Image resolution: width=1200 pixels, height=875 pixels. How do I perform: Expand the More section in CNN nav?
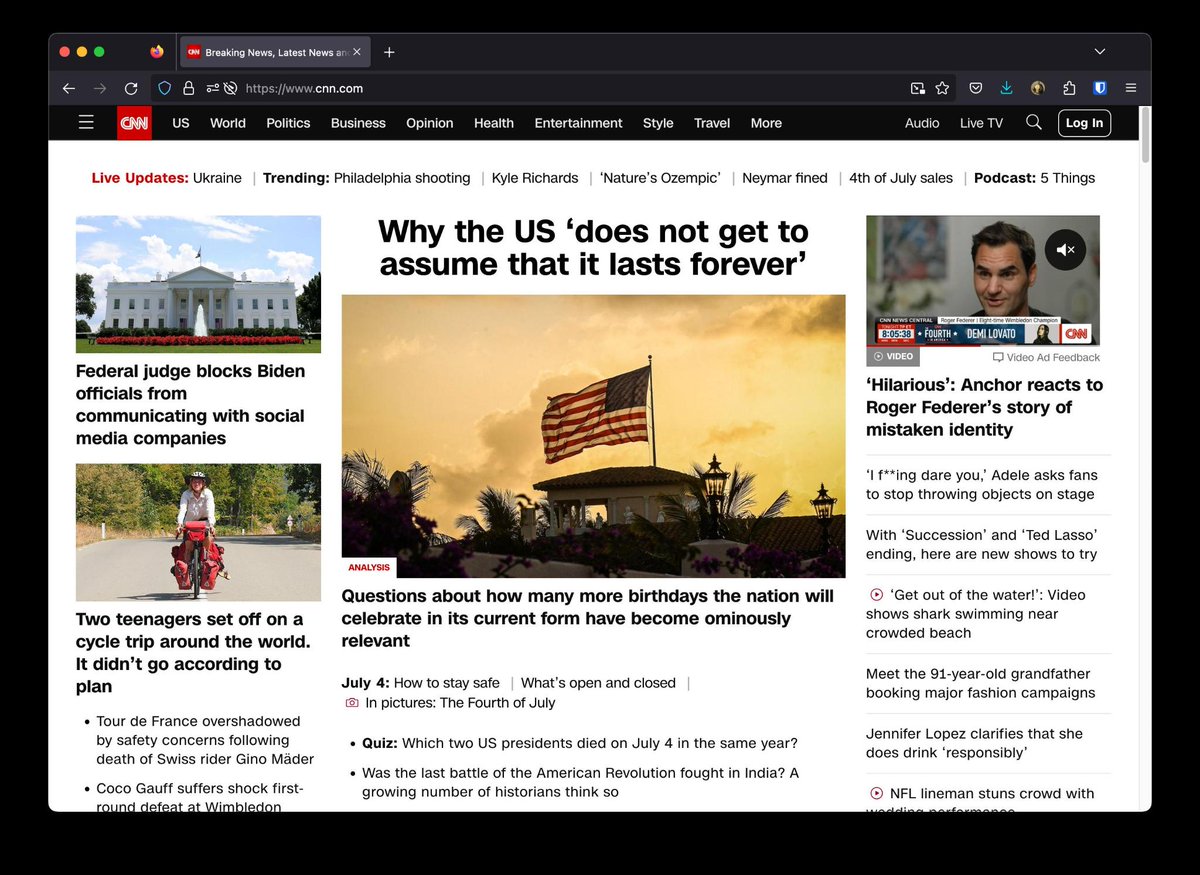pos(766,123)
